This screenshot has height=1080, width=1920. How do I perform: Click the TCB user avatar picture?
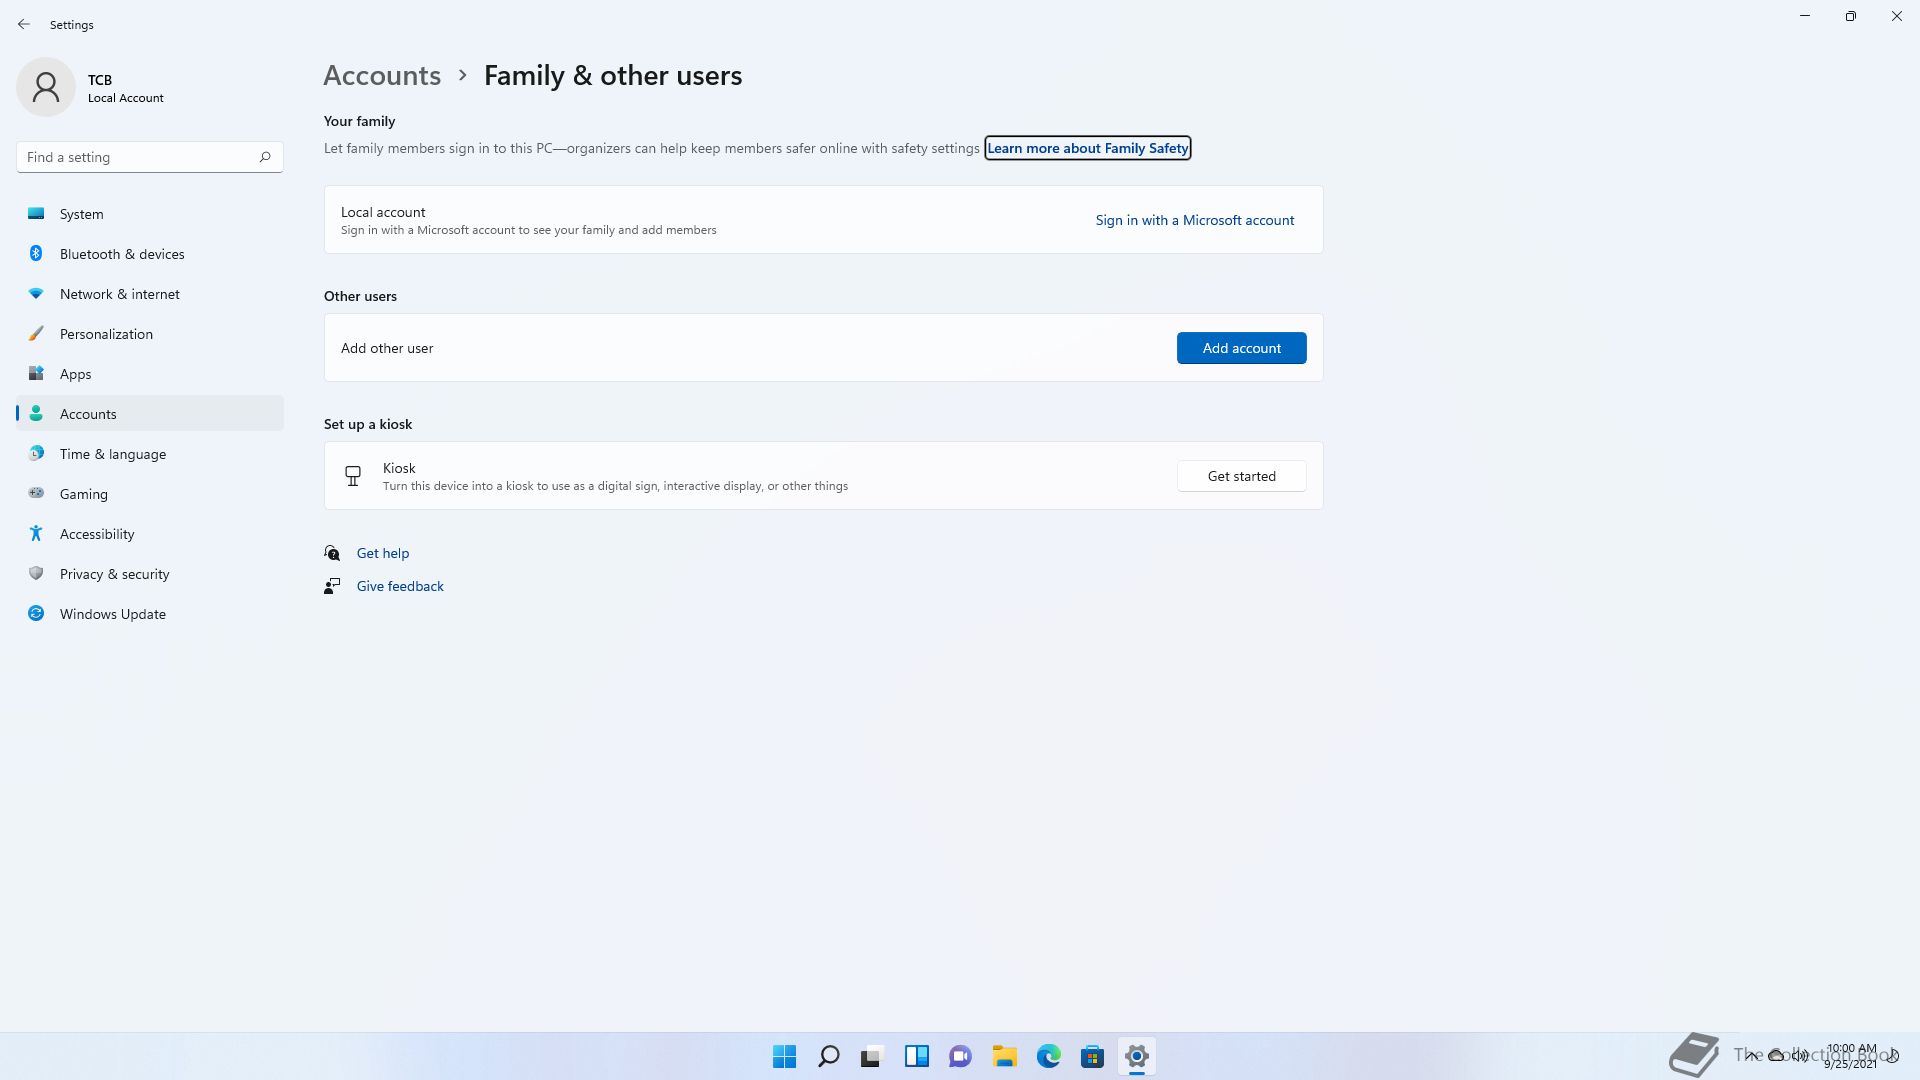(46, 87)
